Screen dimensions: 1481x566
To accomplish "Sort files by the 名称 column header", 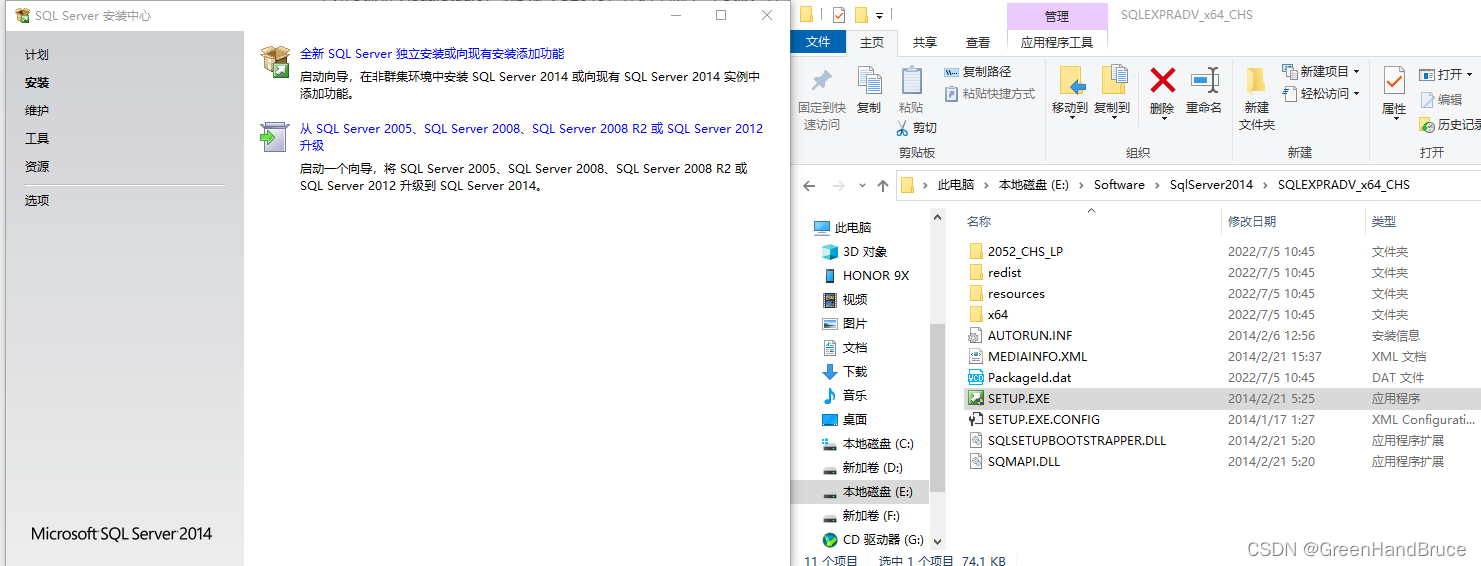I will [x=979, y=222].
